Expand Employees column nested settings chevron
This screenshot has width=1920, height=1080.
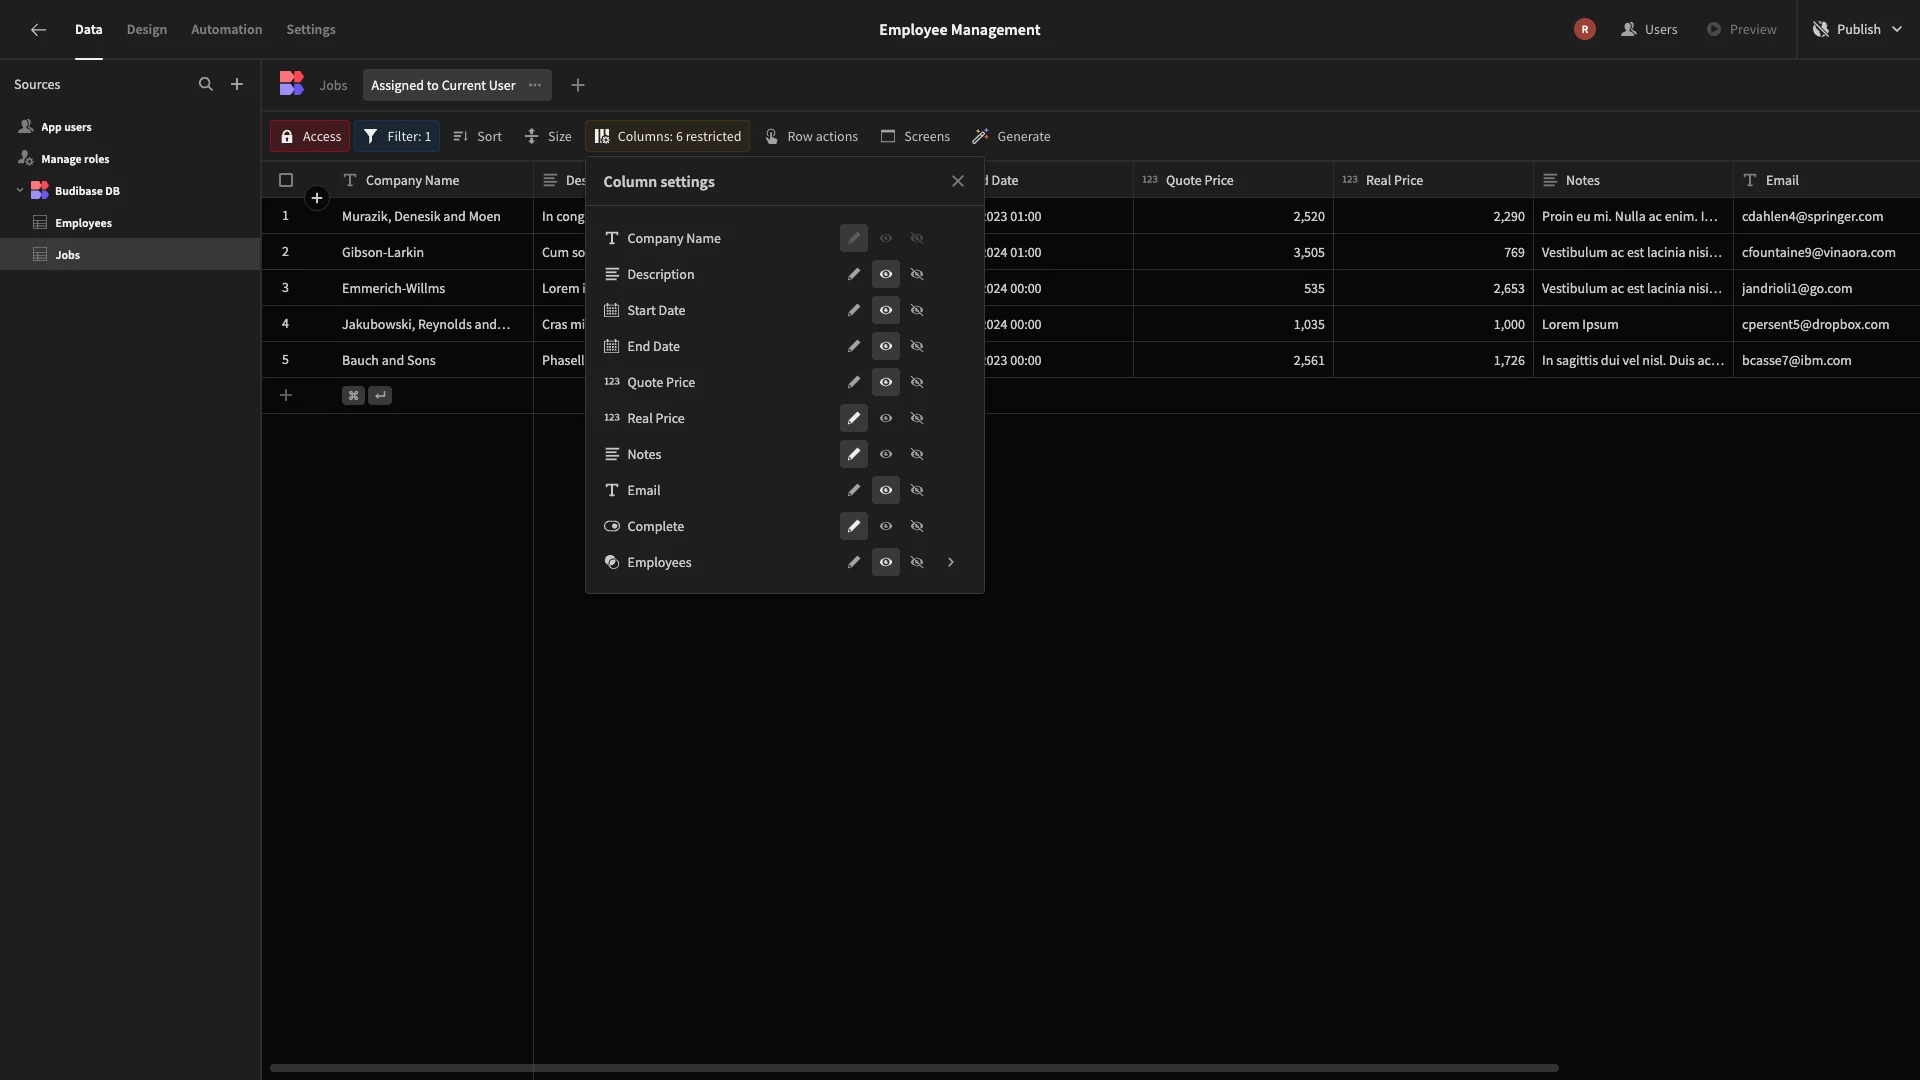tap(951, 562)
